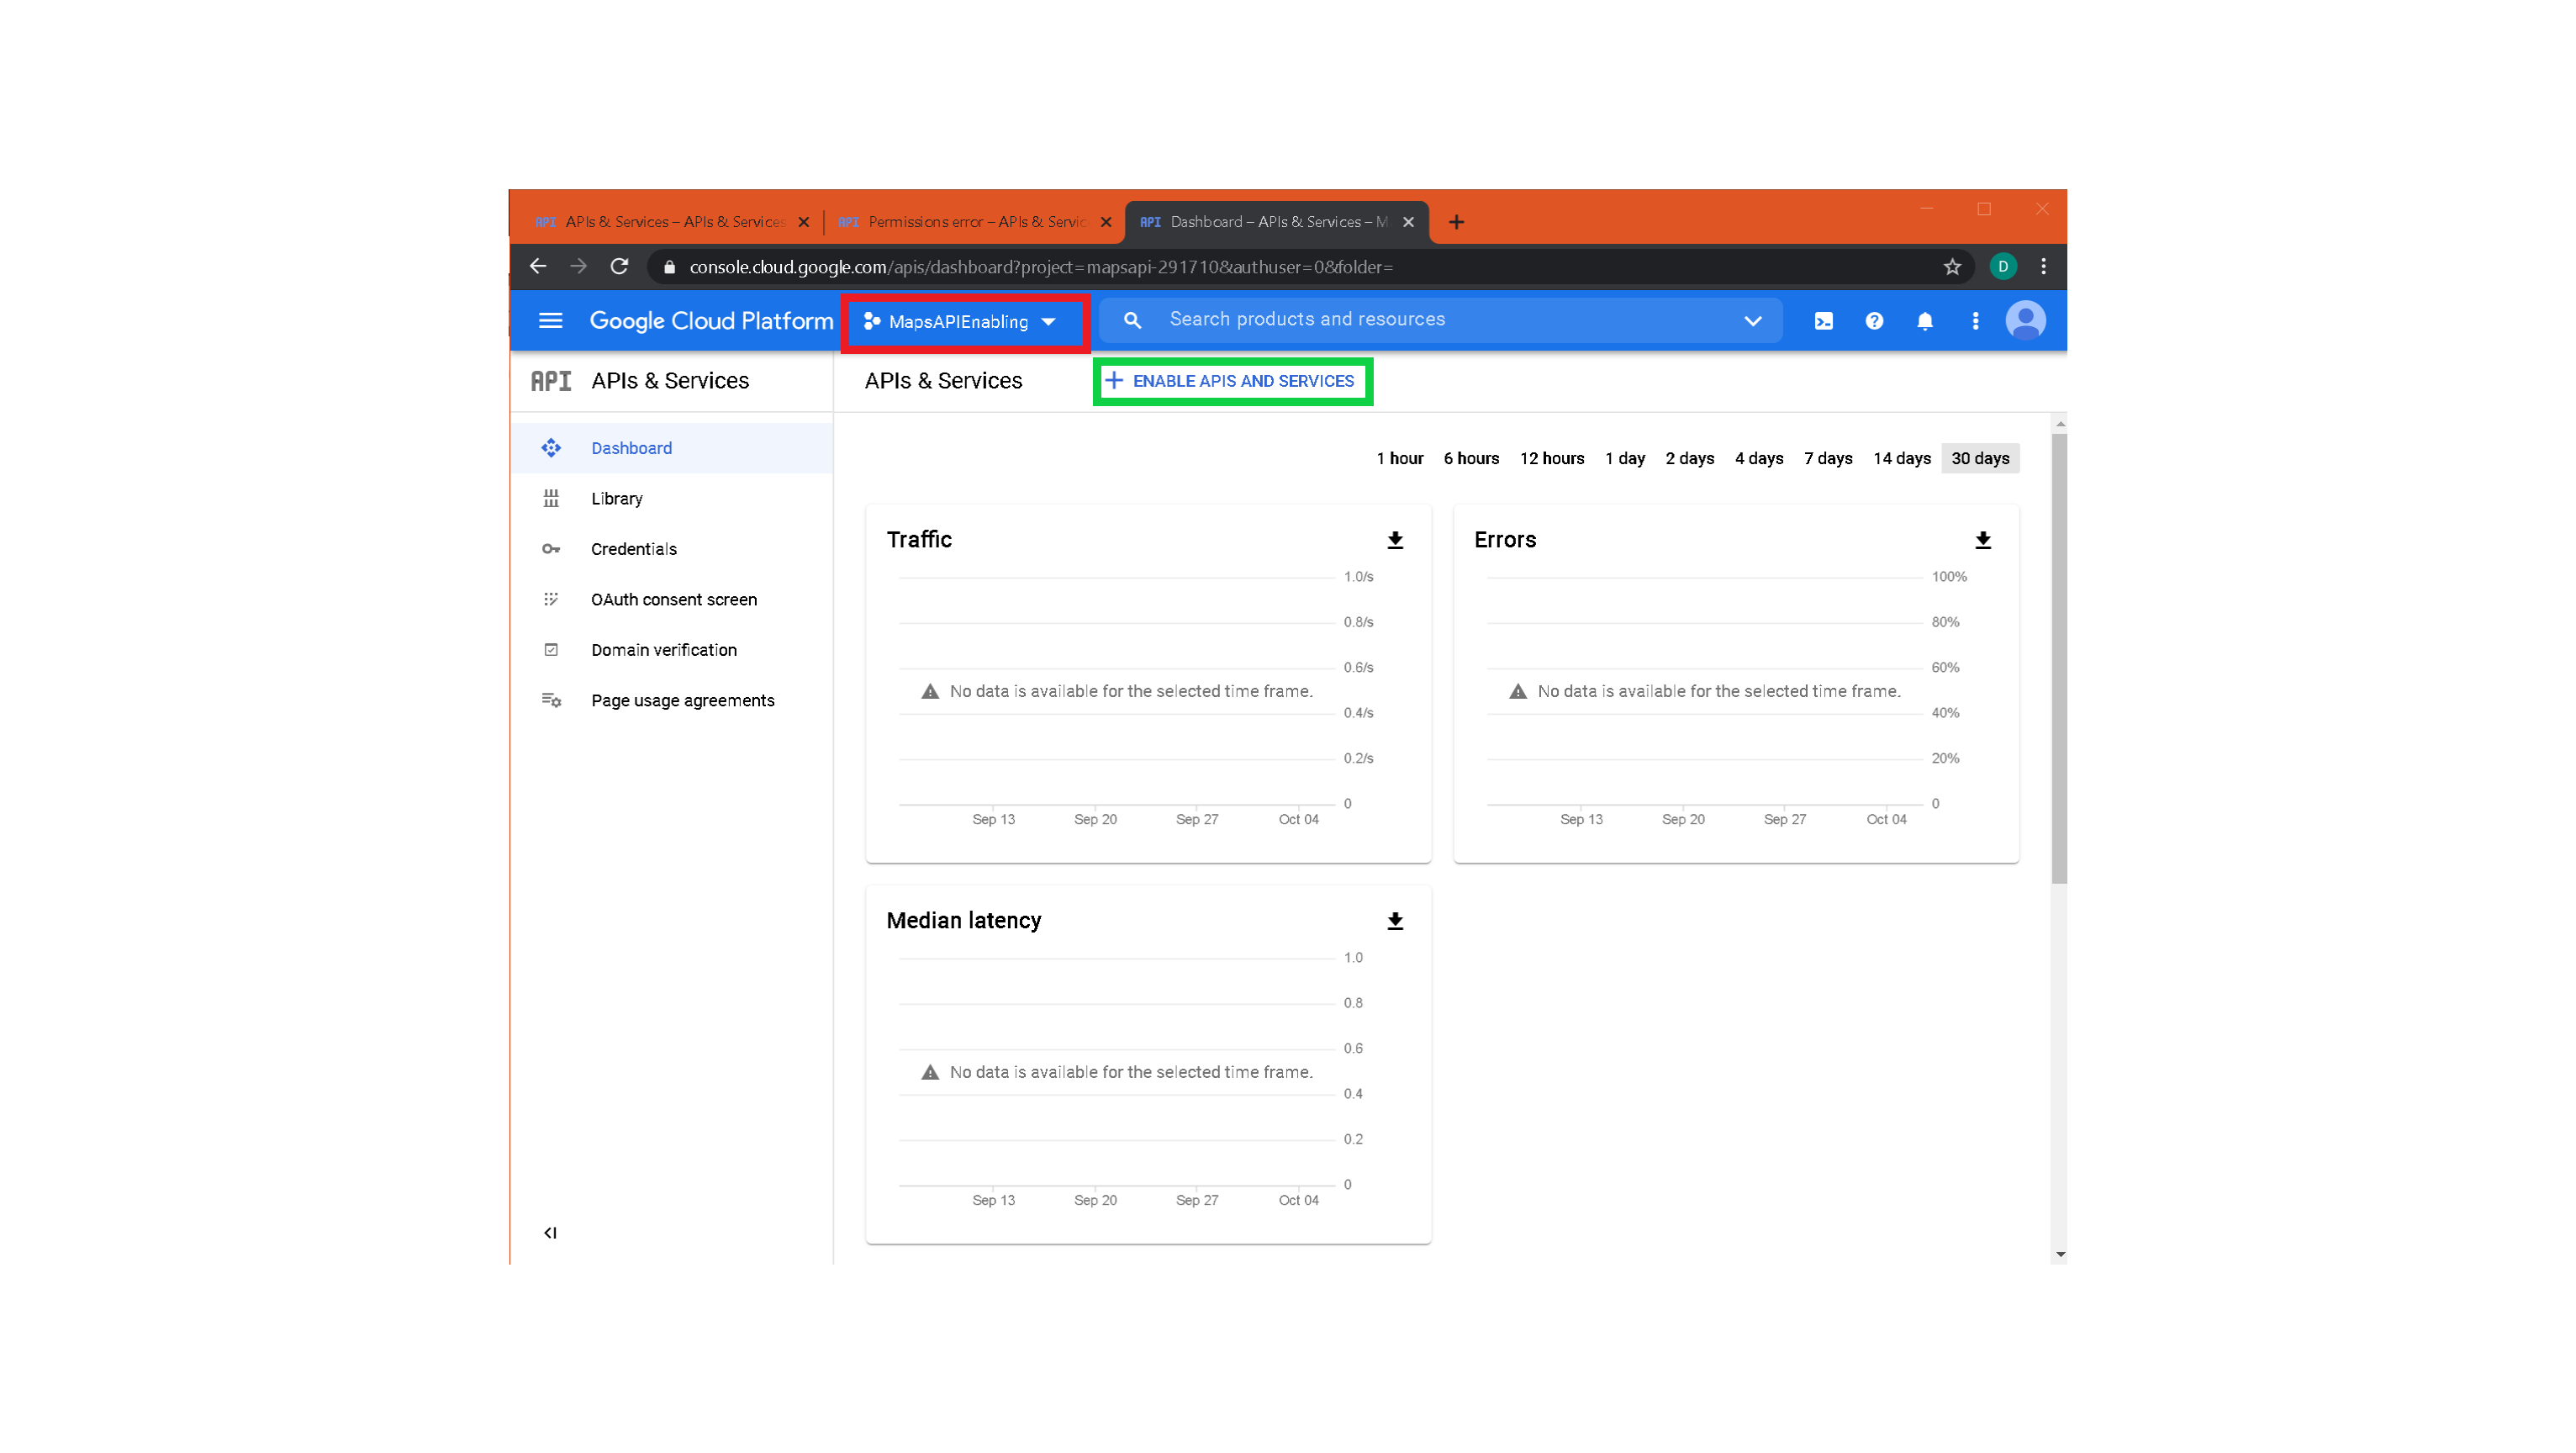Activate Cloud Shell terminal icon

[1823, 321]
